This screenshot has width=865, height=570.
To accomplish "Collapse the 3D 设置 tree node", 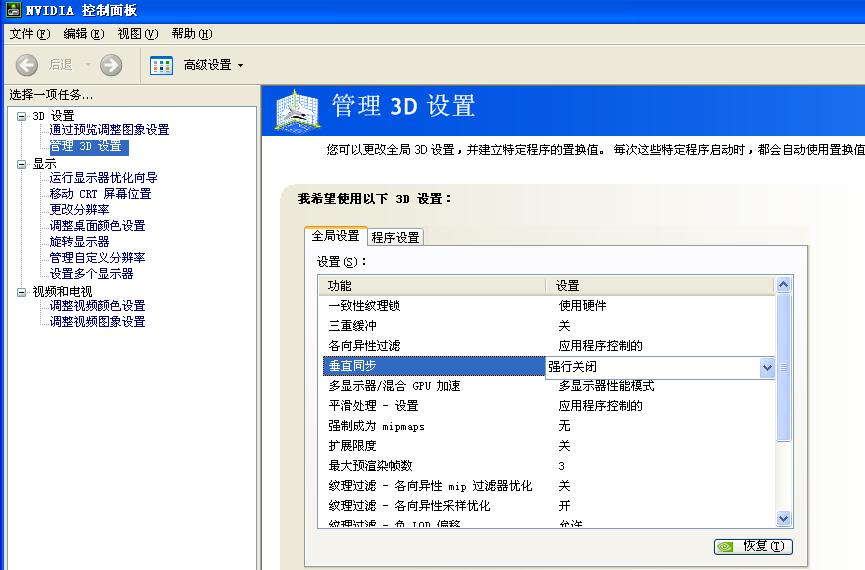I will click(x=22, y=116).
